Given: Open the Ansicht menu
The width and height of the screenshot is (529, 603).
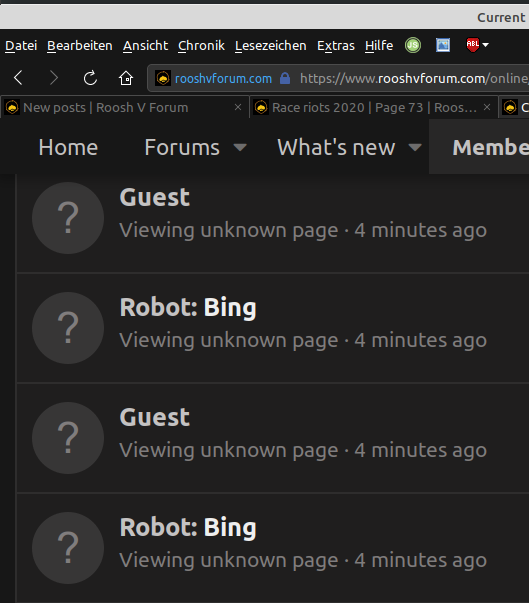Looking at the screenshot, I should coord(145,46).
